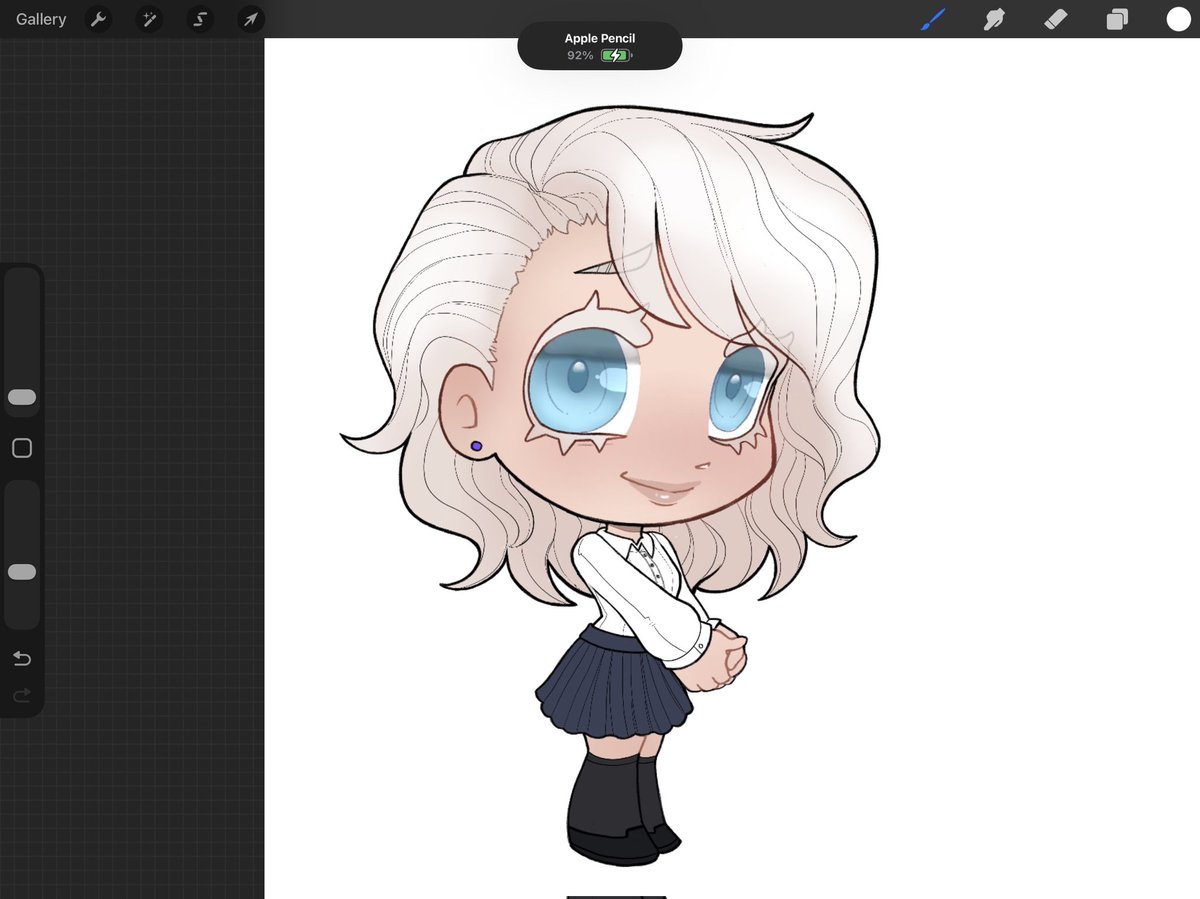Undo the last stroke with the sidebar arrow
The width and height of the screenshot is (1200, 899).
coord(21,658)
